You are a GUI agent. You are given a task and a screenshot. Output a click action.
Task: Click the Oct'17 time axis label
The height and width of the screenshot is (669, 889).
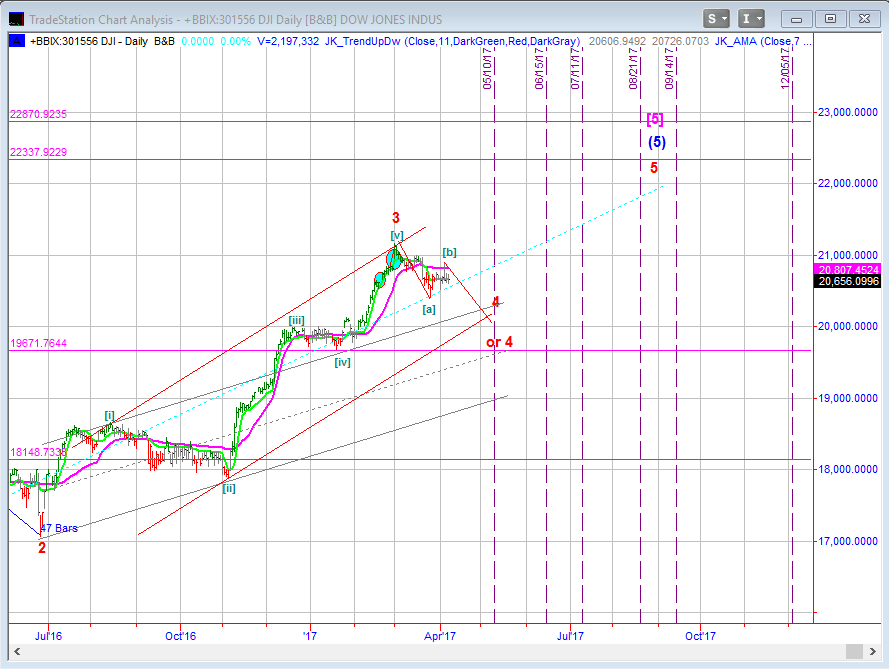pos(700,636)
